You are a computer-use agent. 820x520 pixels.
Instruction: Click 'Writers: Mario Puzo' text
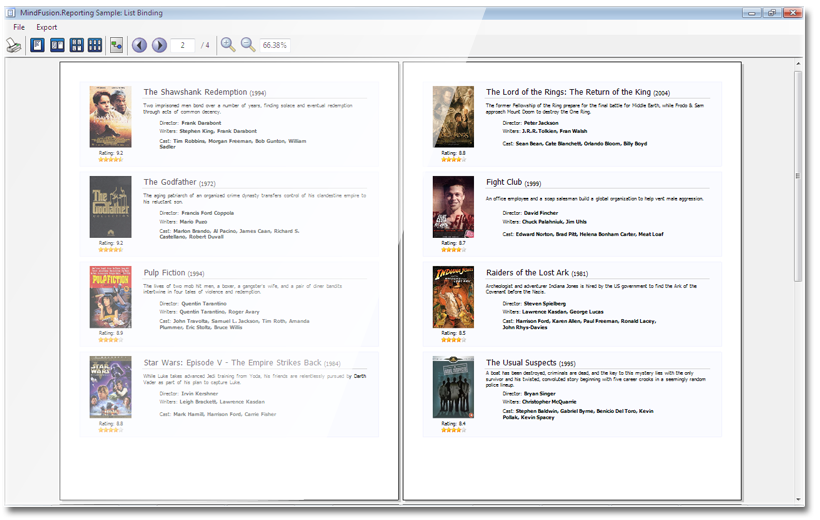tap(183, 222)
